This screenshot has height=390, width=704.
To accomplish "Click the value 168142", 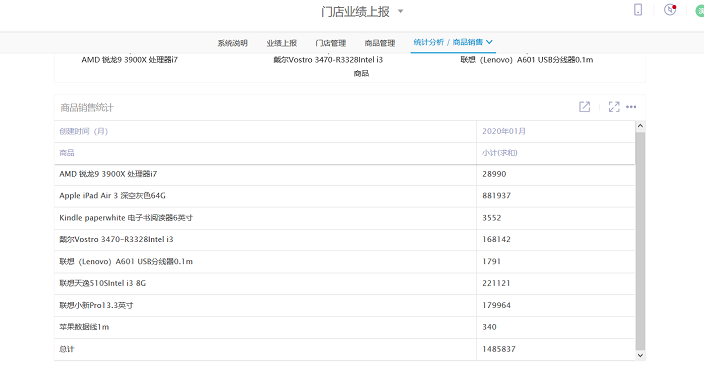I will (496, 240).
